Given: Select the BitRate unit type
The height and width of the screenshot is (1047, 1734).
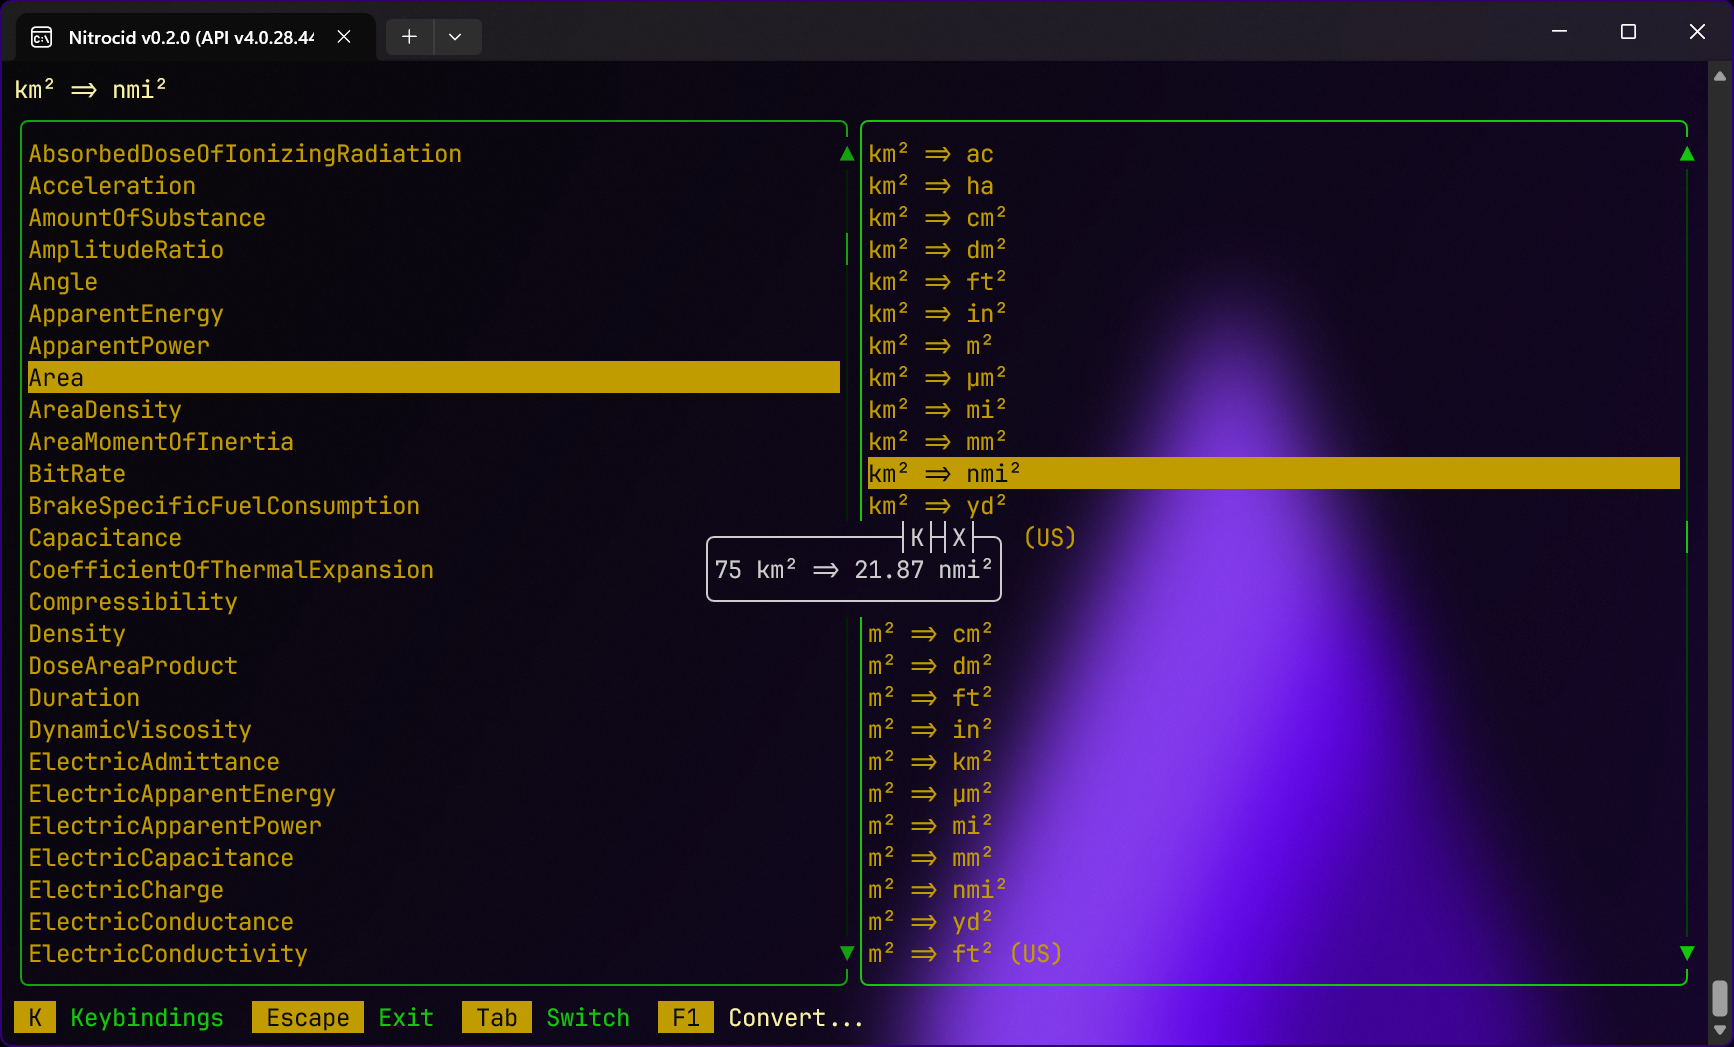Looking at the screenshot, I should pos(77,474).
